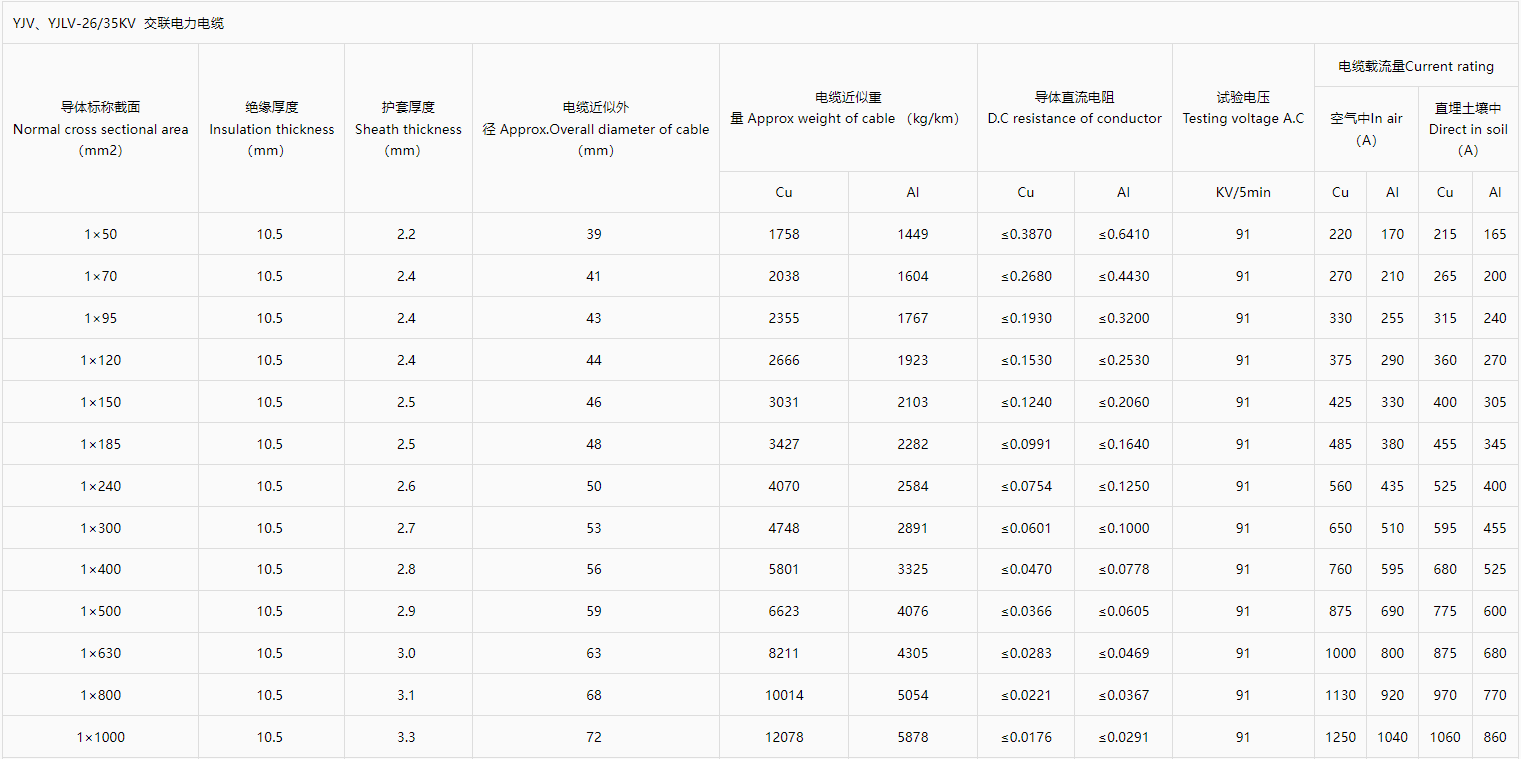Click Direct in soil Cu rating 1060
This screenshot has width=1521, height=759.
coord(1445,737)
